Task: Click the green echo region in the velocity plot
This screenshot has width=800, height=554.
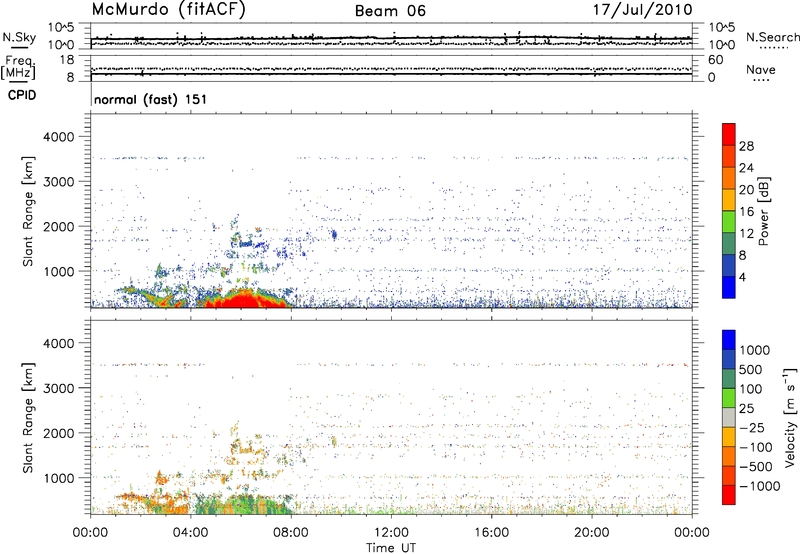Action: 245,504
